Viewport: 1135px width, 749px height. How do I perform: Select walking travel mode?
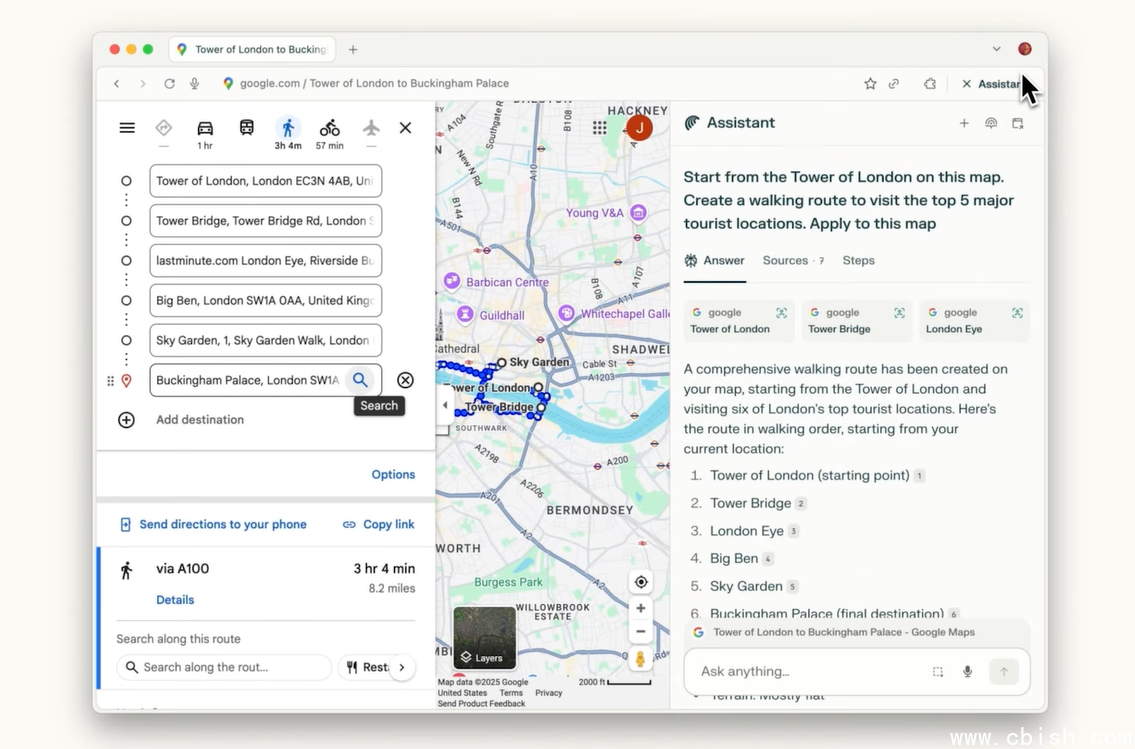coord(288,128)
